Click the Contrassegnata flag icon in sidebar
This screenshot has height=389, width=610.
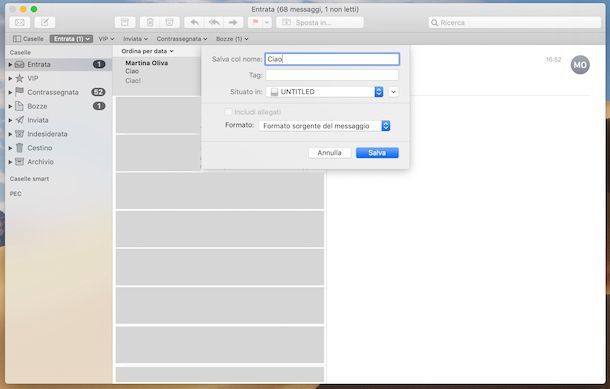tap(19, 92)
